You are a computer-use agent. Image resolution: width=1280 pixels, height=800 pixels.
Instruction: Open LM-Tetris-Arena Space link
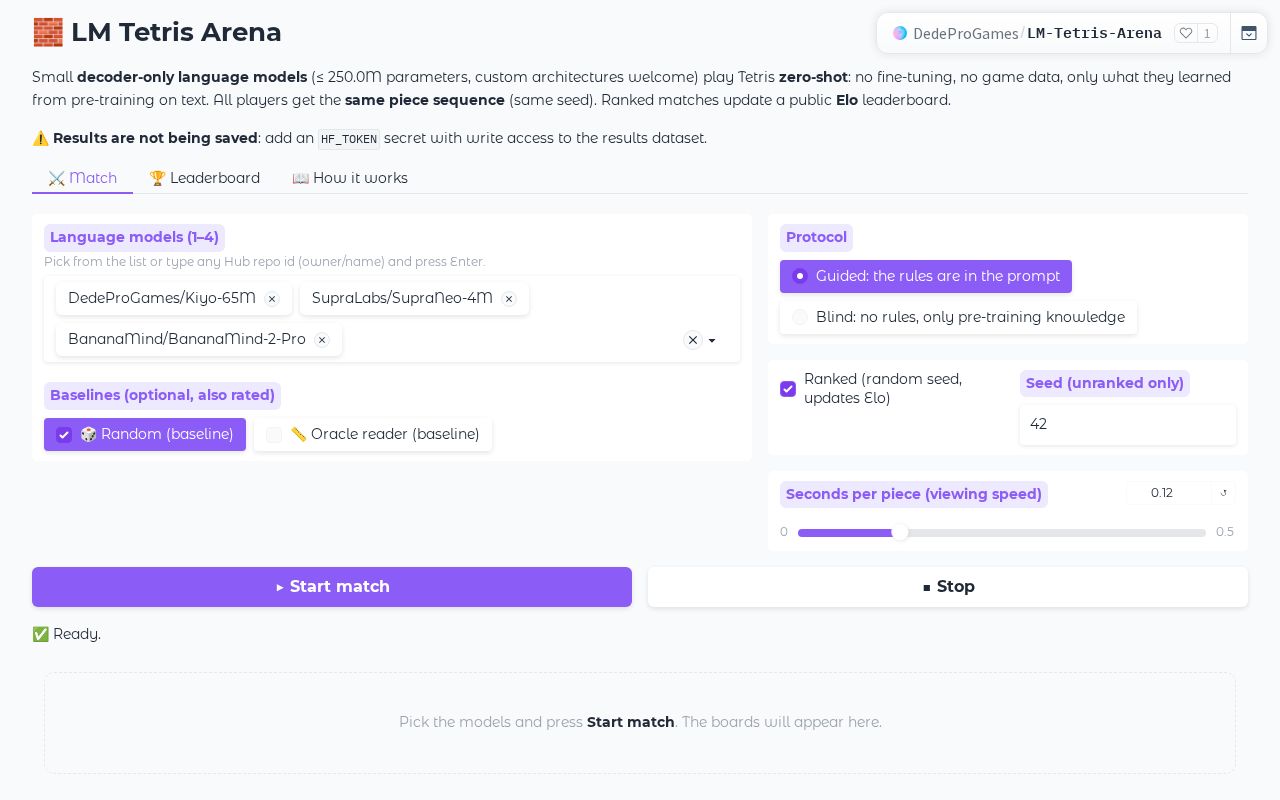click(1094, 33)
